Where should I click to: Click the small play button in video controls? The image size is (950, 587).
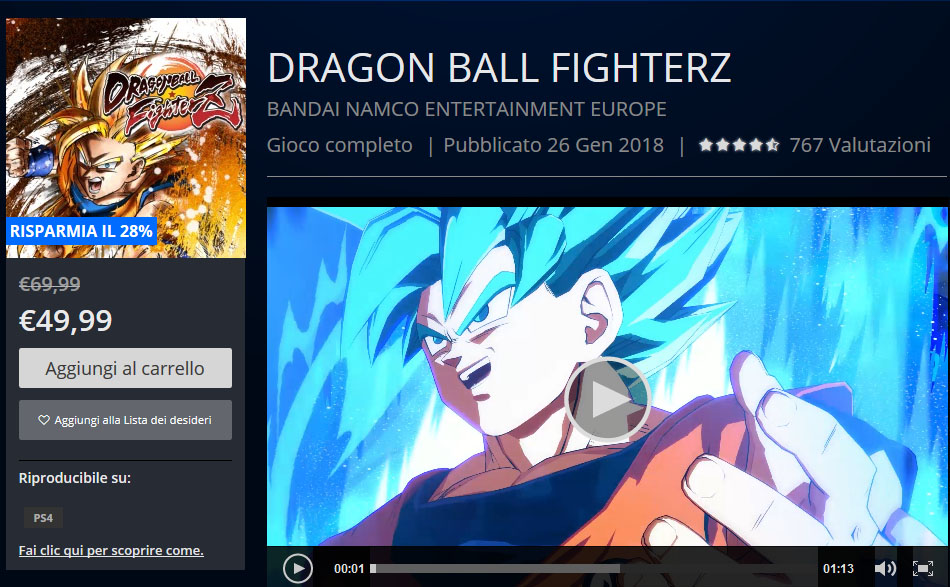pos(297,568)
